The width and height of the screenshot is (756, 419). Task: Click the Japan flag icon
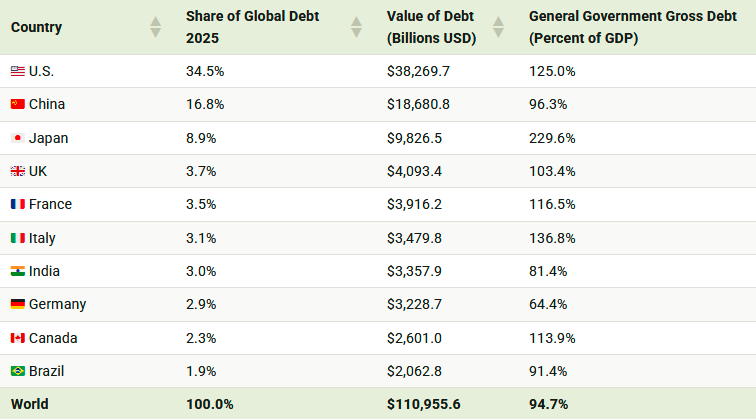17,138
